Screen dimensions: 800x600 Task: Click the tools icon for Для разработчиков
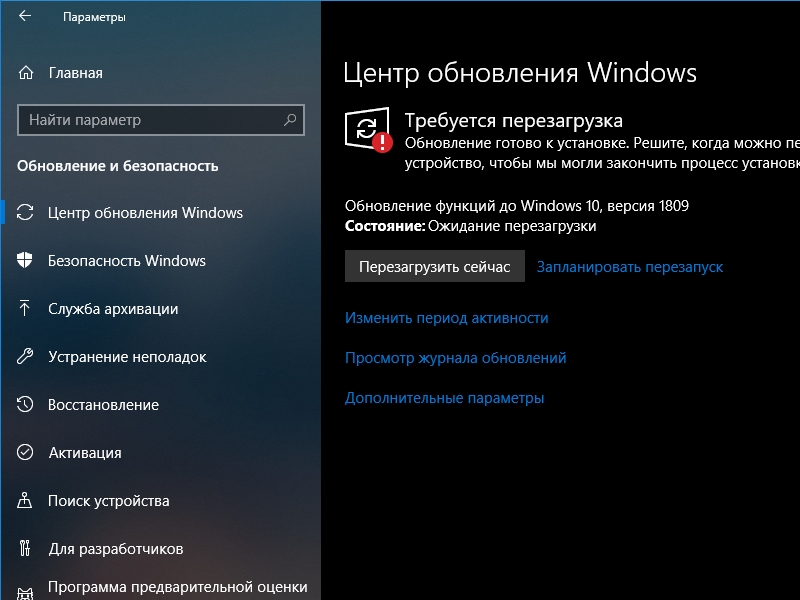tap(24, 548)
